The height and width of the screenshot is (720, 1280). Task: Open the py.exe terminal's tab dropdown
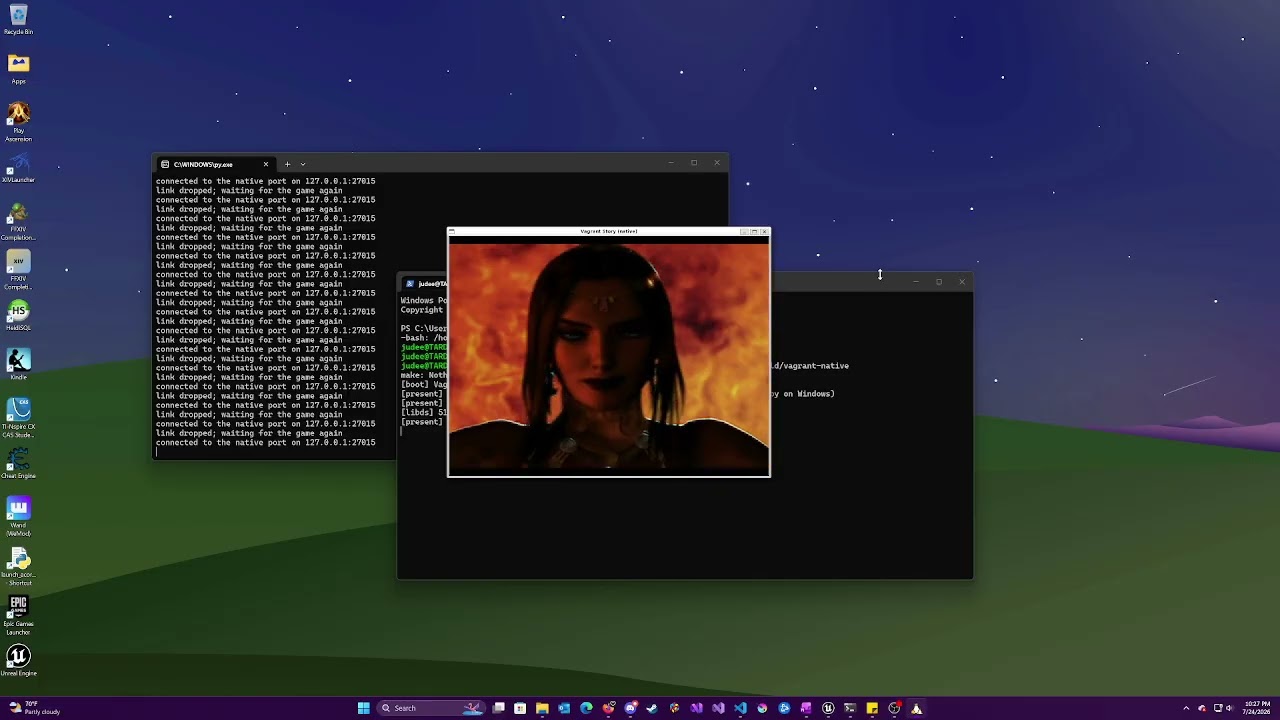pyautogui.click(x=303, y=164)
